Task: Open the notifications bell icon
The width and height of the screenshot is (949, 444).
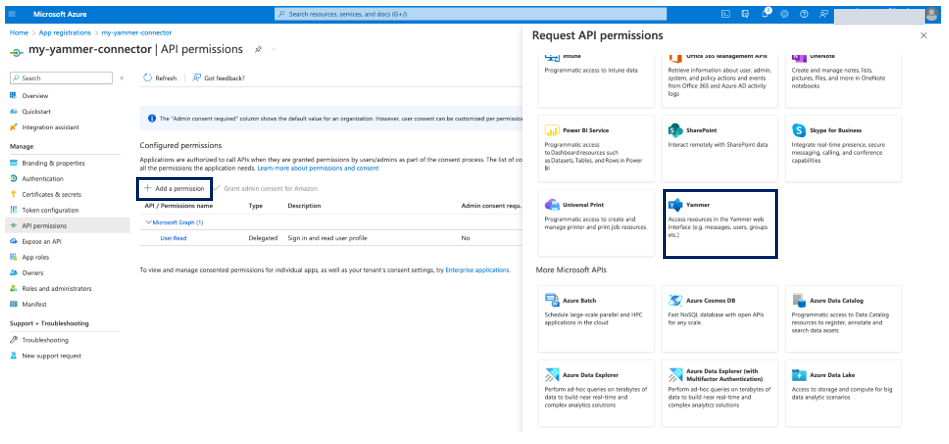Action: (x=765, y=14)
